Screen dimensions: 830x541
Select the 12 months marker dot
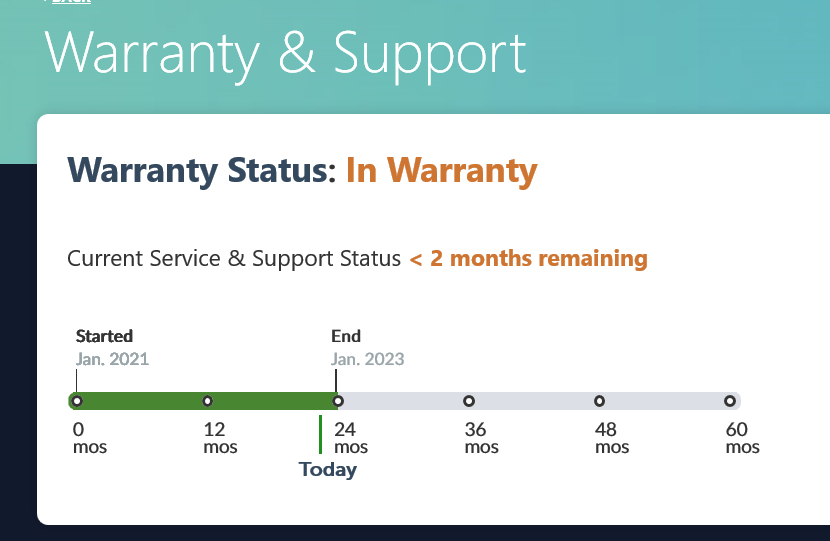(208, 401)
